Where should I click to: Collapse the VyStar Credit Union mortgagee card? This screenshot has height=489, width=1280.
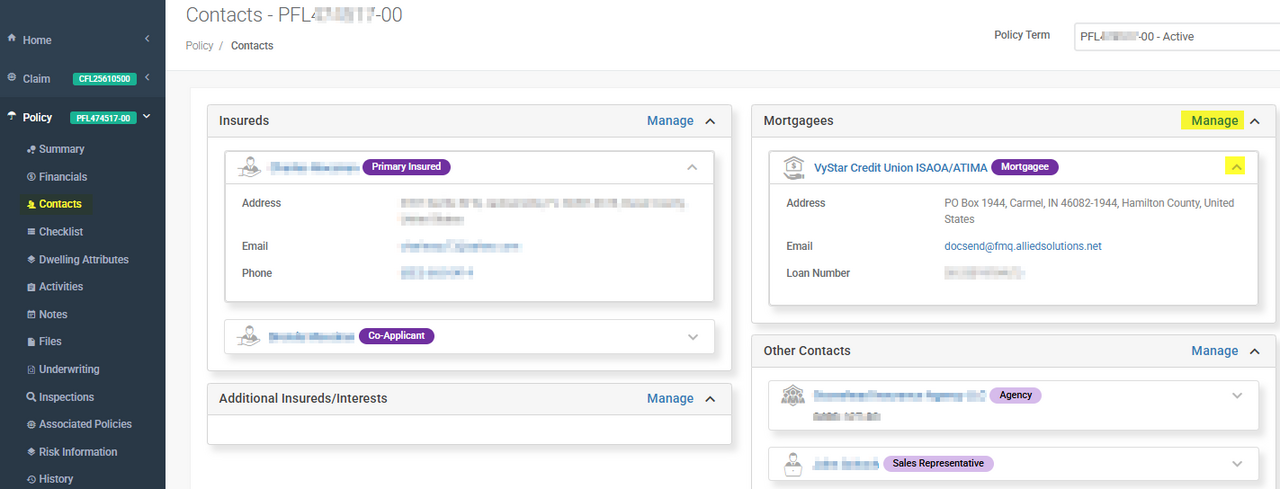pos(1237,168)
